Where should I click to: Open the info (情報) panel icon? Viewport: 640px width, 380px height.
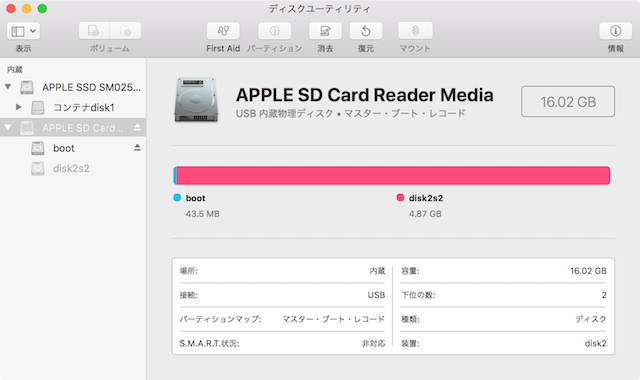point(616,31)
